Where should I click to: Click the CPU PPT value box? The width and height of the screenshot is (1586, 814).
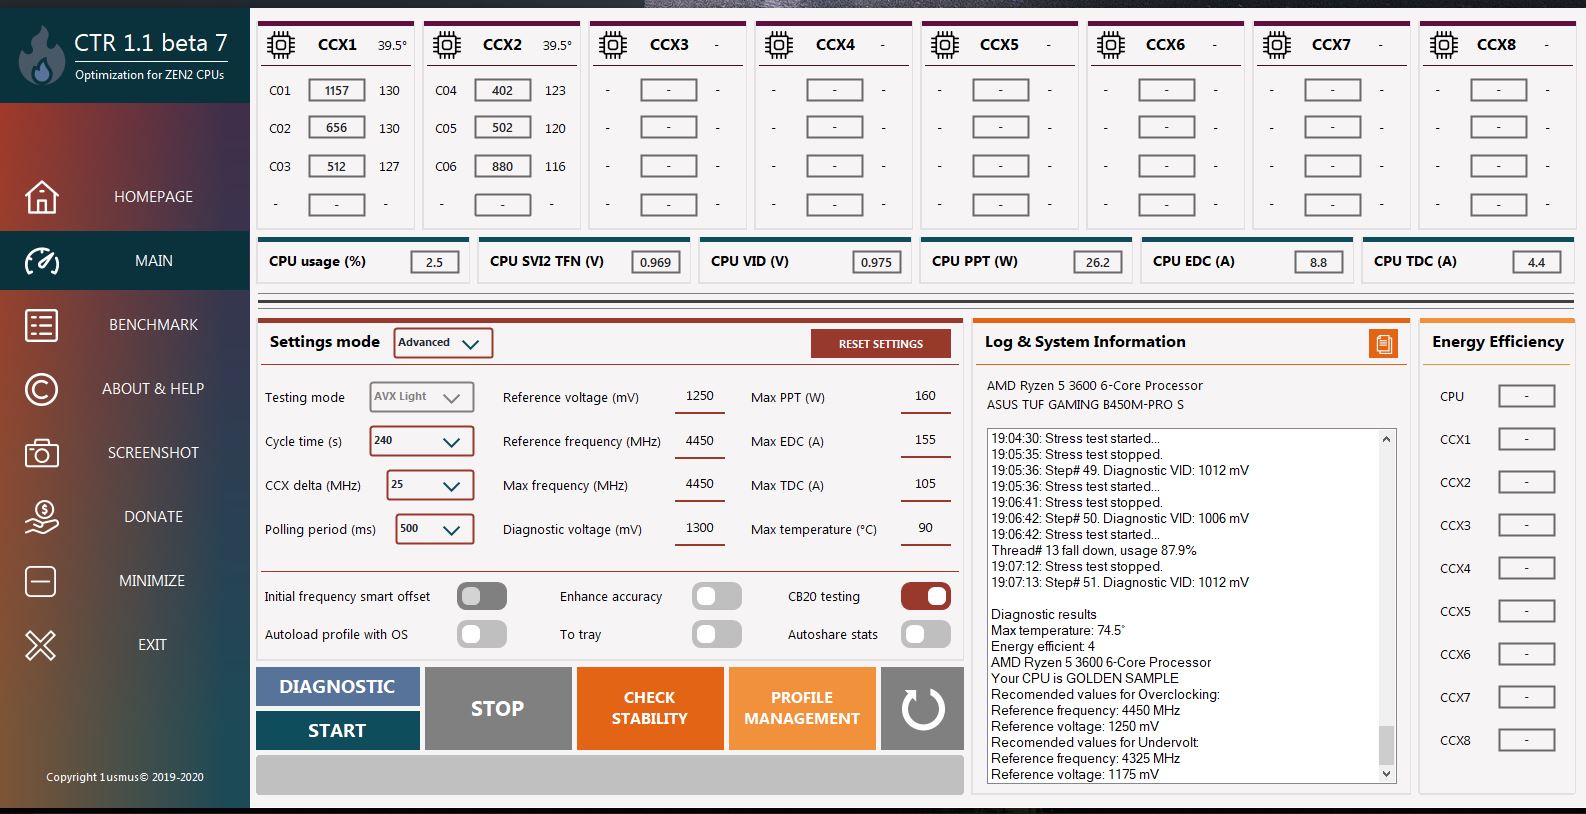pos(1098,262)
